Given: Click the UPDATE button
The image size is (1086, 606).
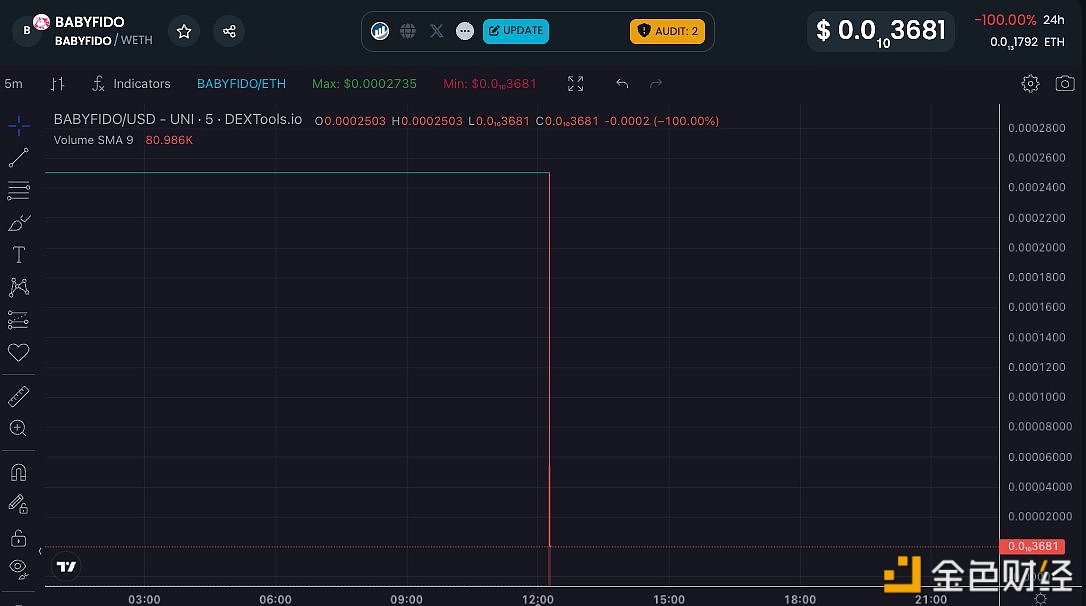Looking at the screenshot, I should click(x=516, y=31).
